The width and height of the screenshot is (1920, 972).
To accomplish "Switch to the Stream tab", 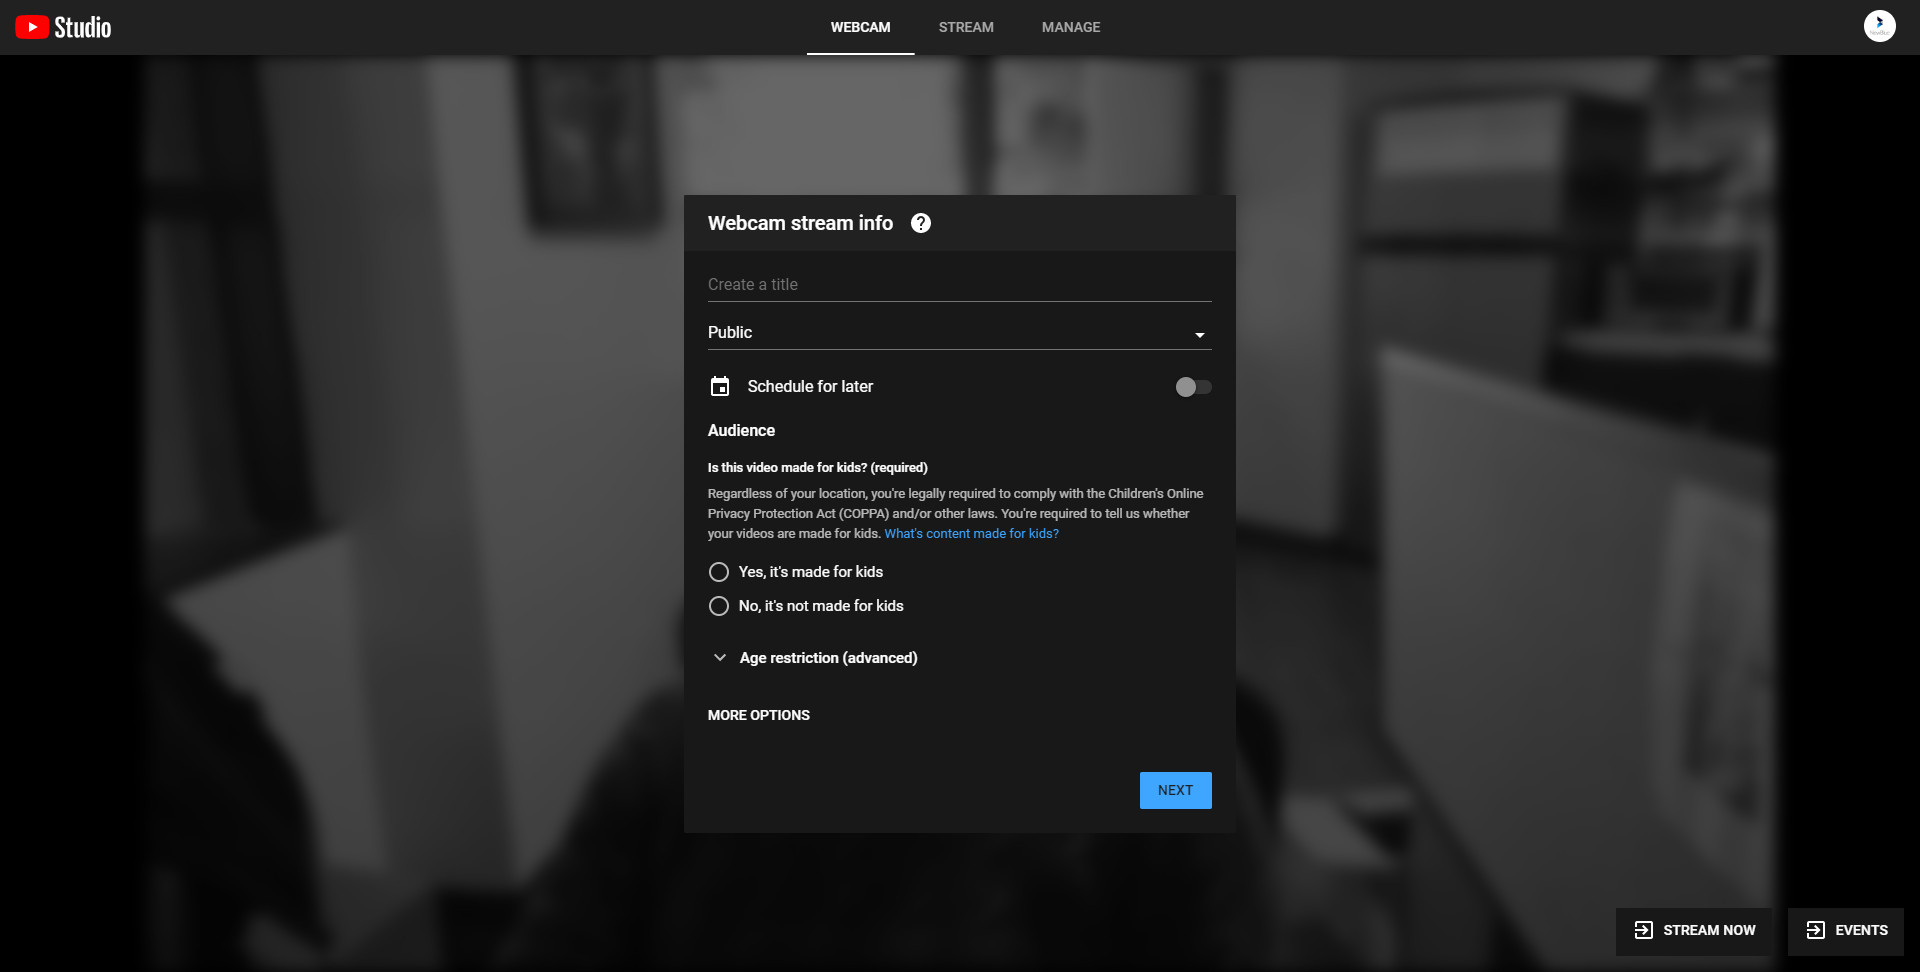I will click(x=966, y=27).
